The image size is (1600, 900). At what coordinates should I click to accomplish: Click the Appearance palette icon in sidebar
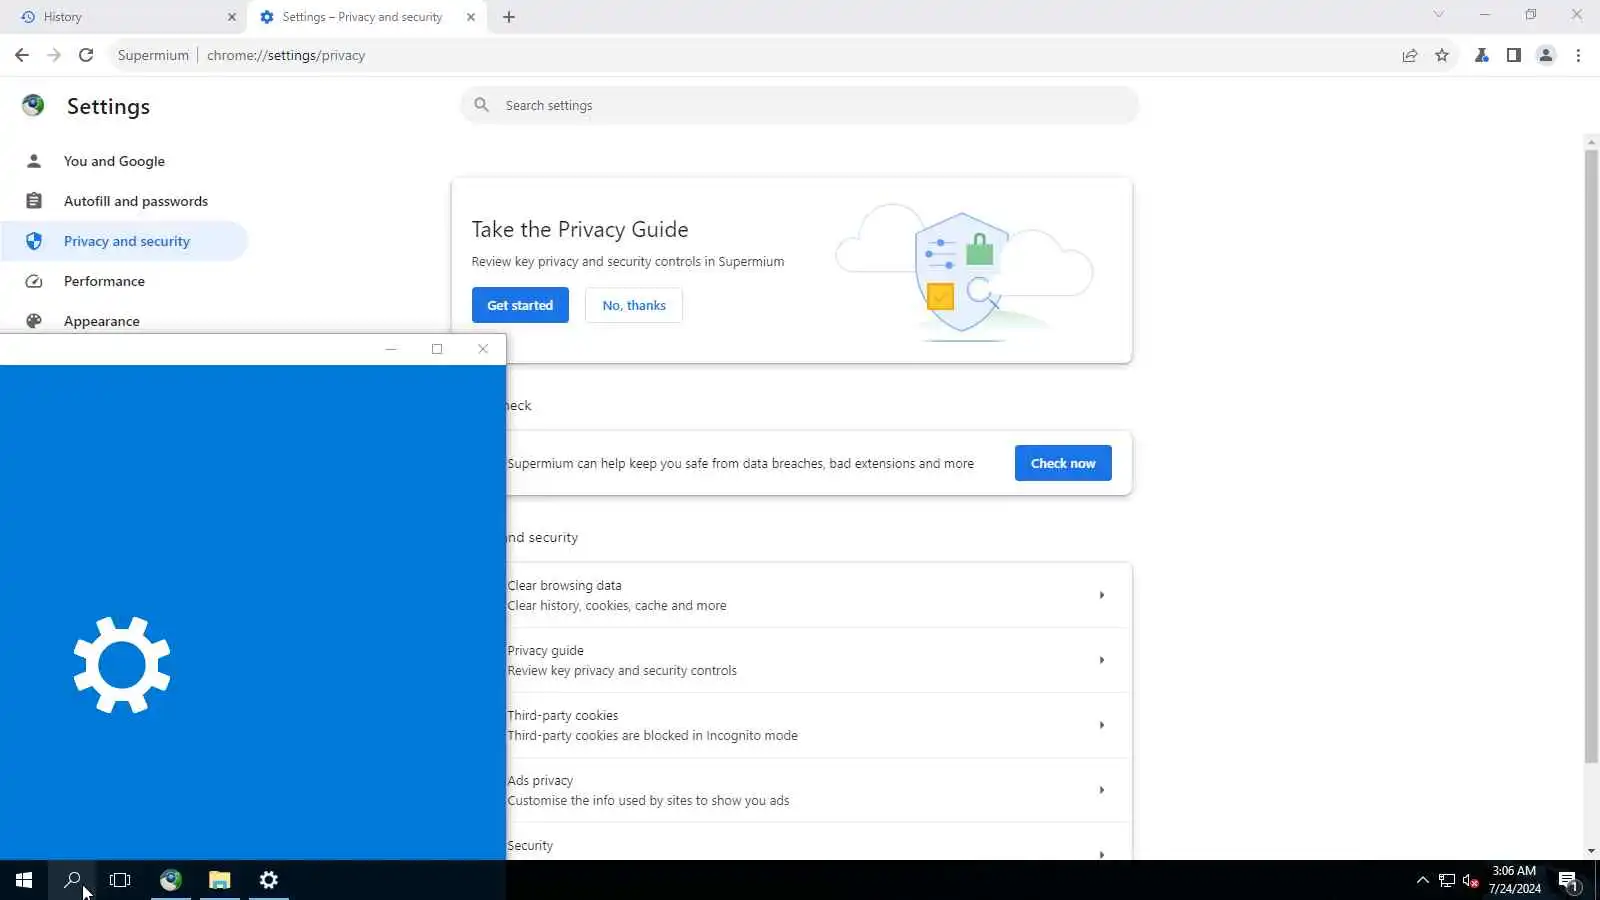pyautogui.click(x=34, y=321)
